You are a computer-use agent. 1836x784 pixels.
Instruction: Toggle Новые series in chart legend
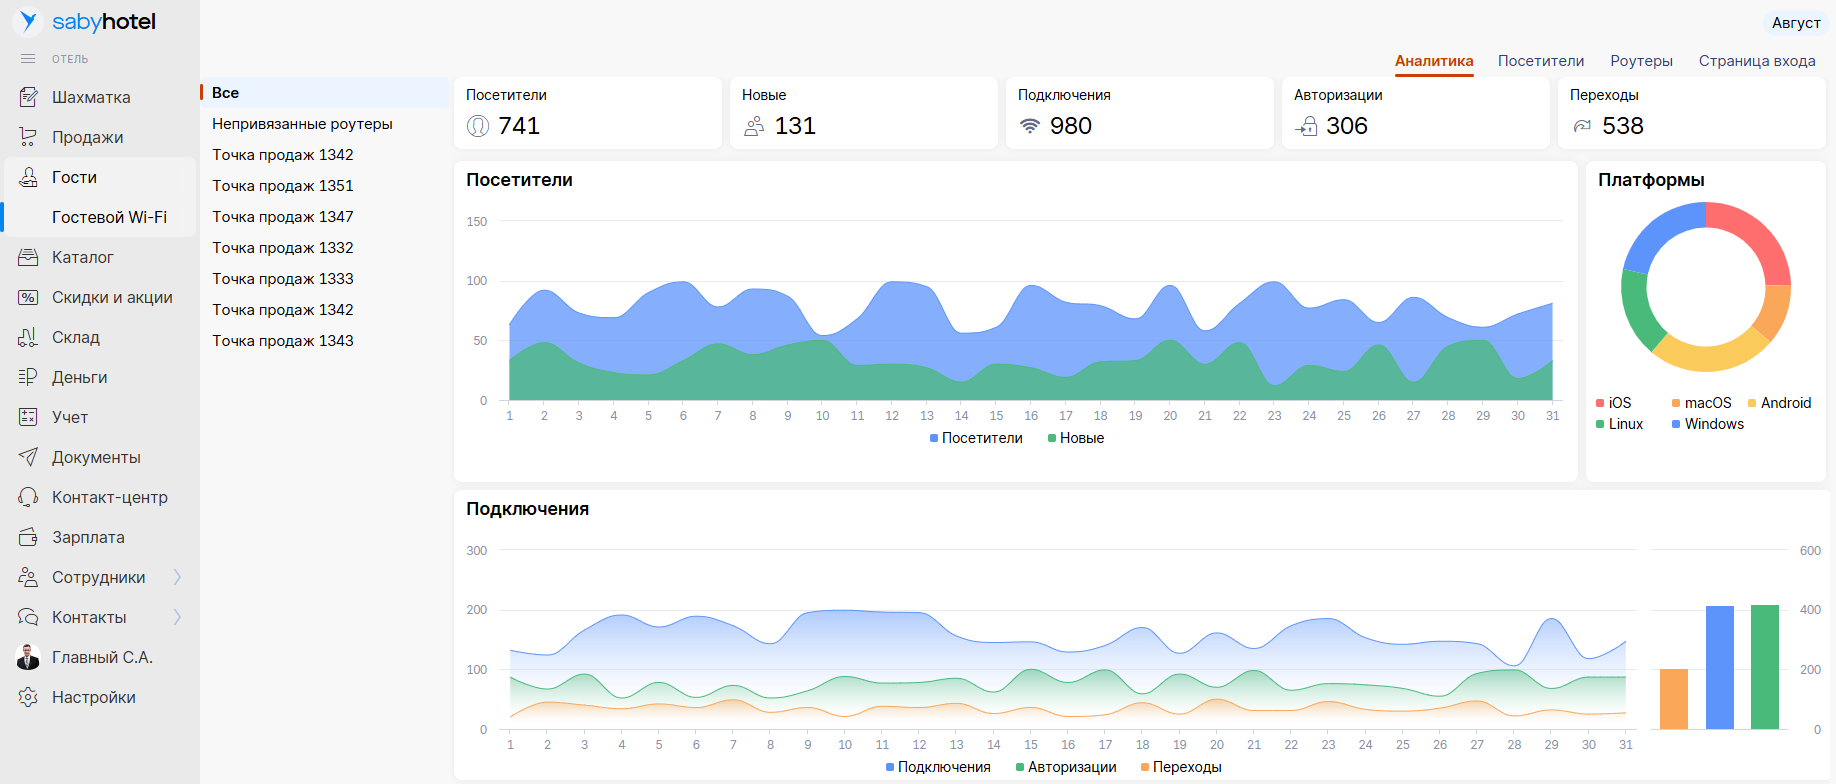1076,438
